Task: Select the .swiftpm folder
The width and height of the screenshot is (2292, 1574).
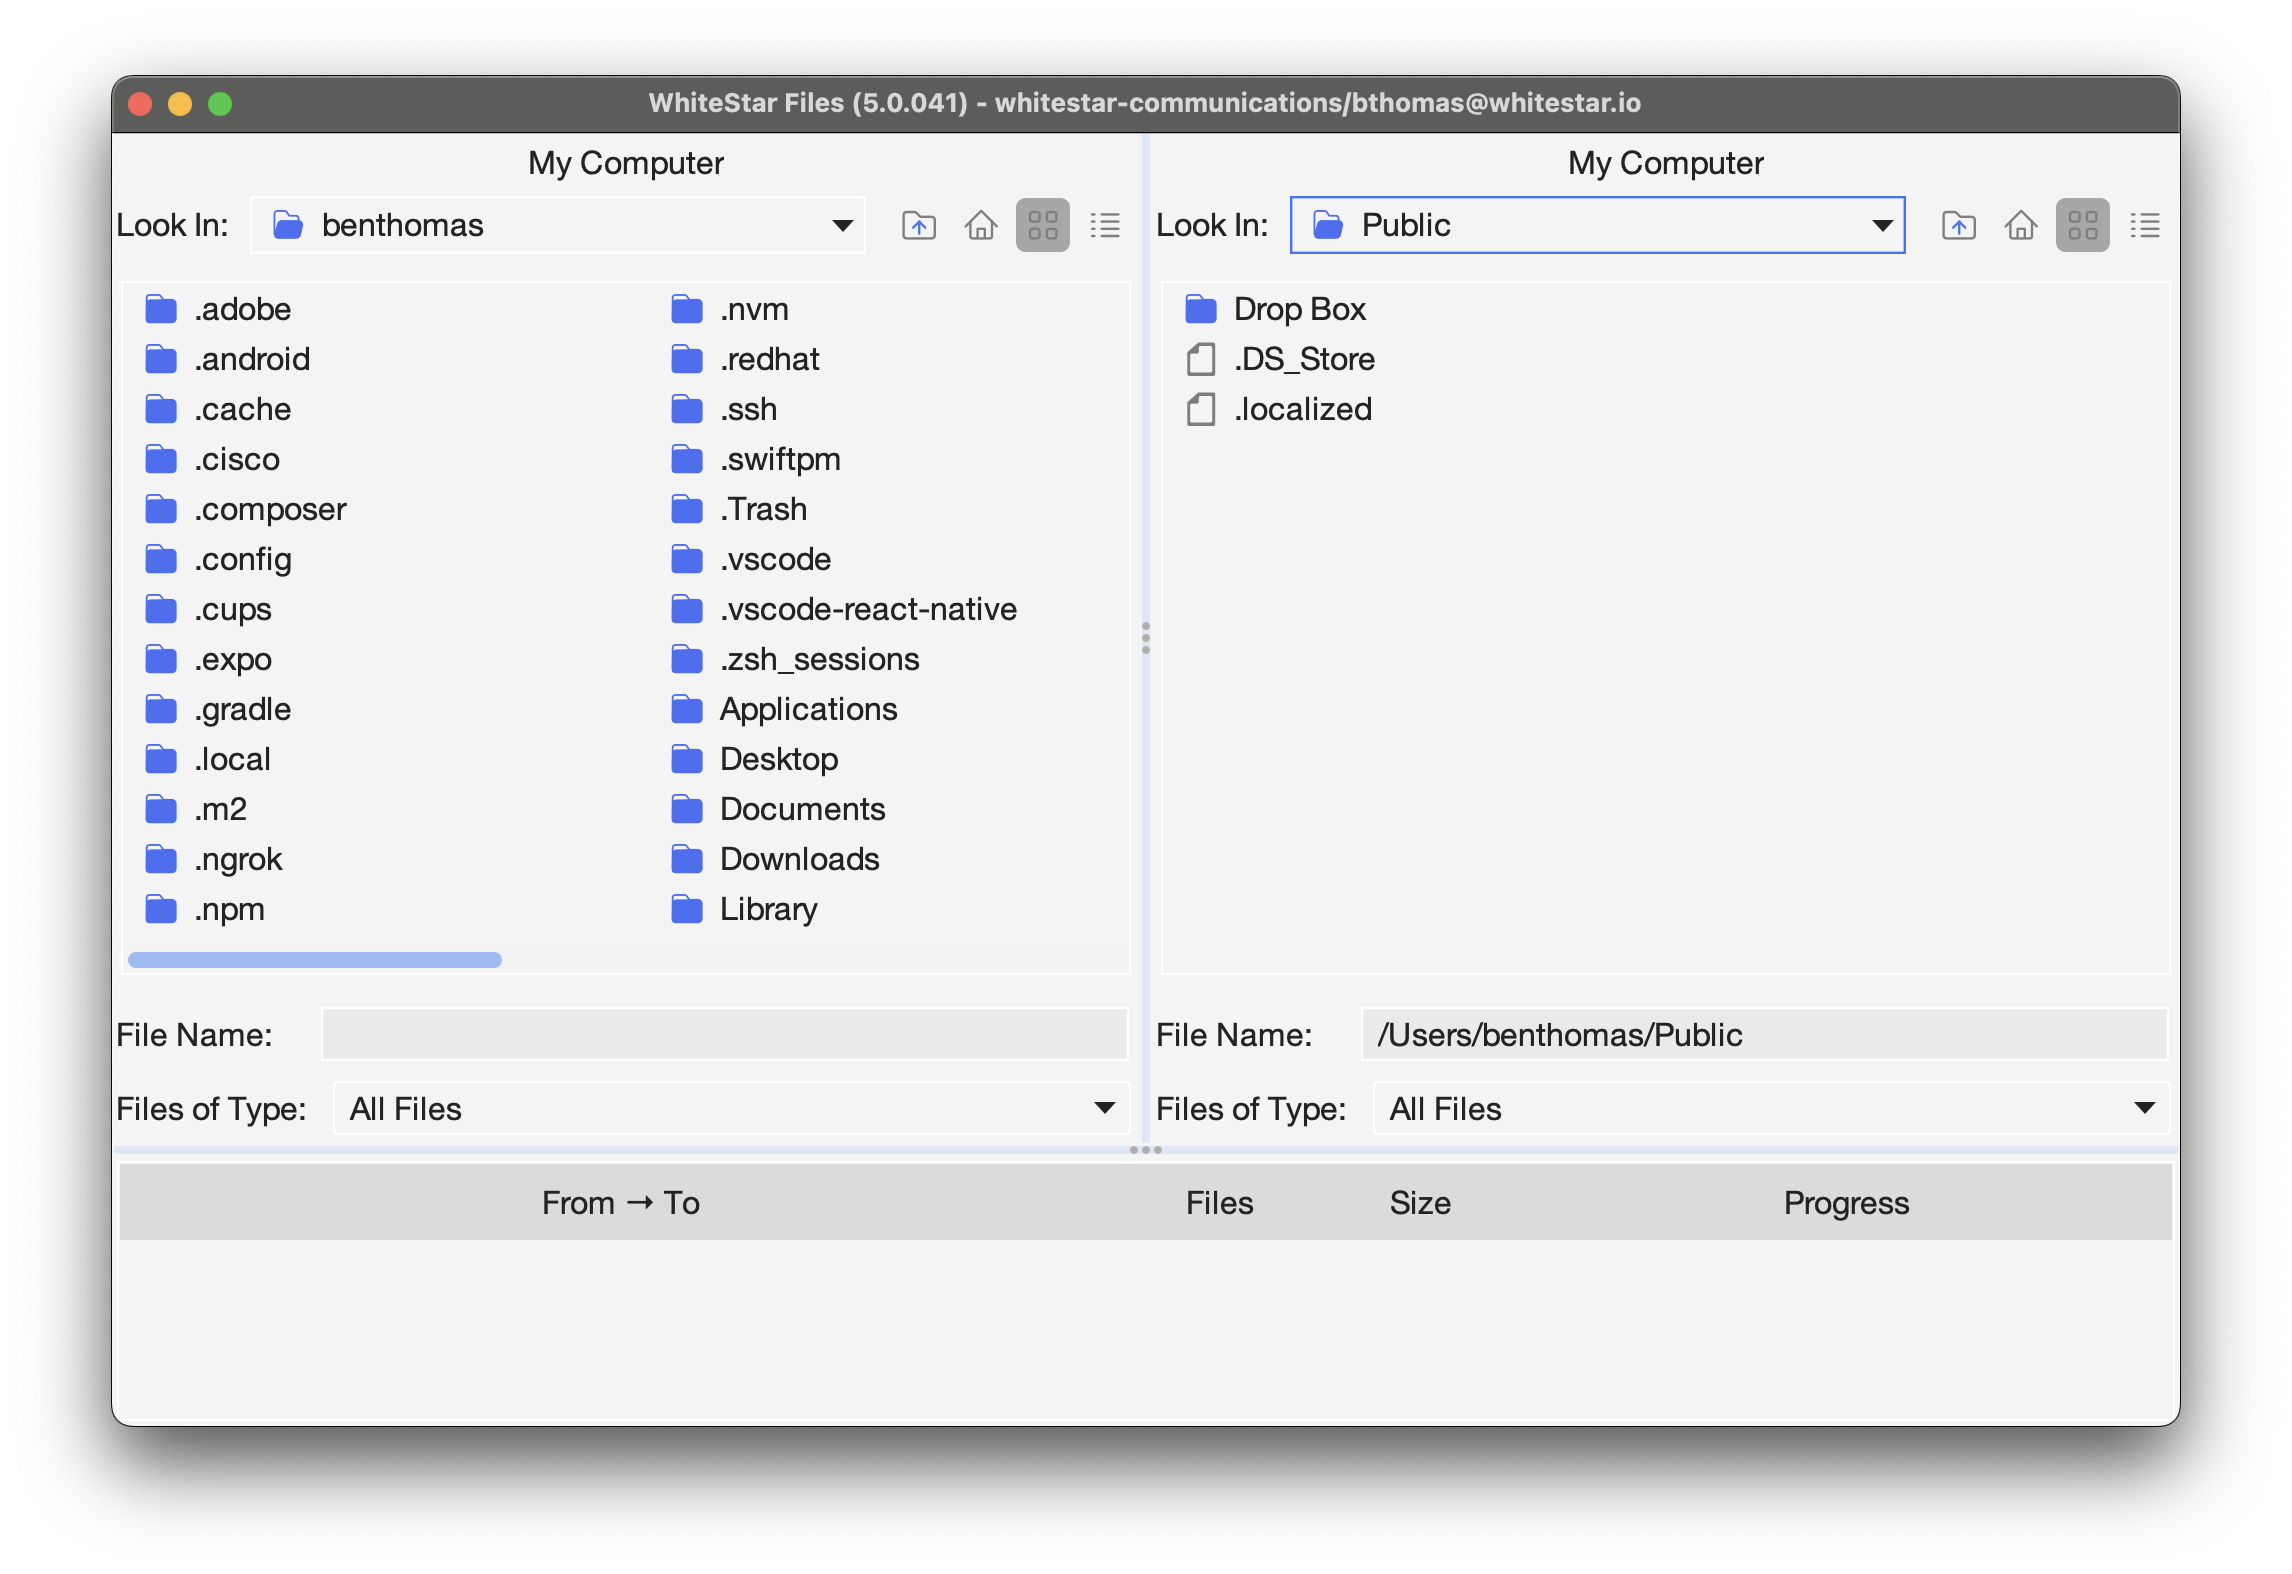Action: point(756,459)
